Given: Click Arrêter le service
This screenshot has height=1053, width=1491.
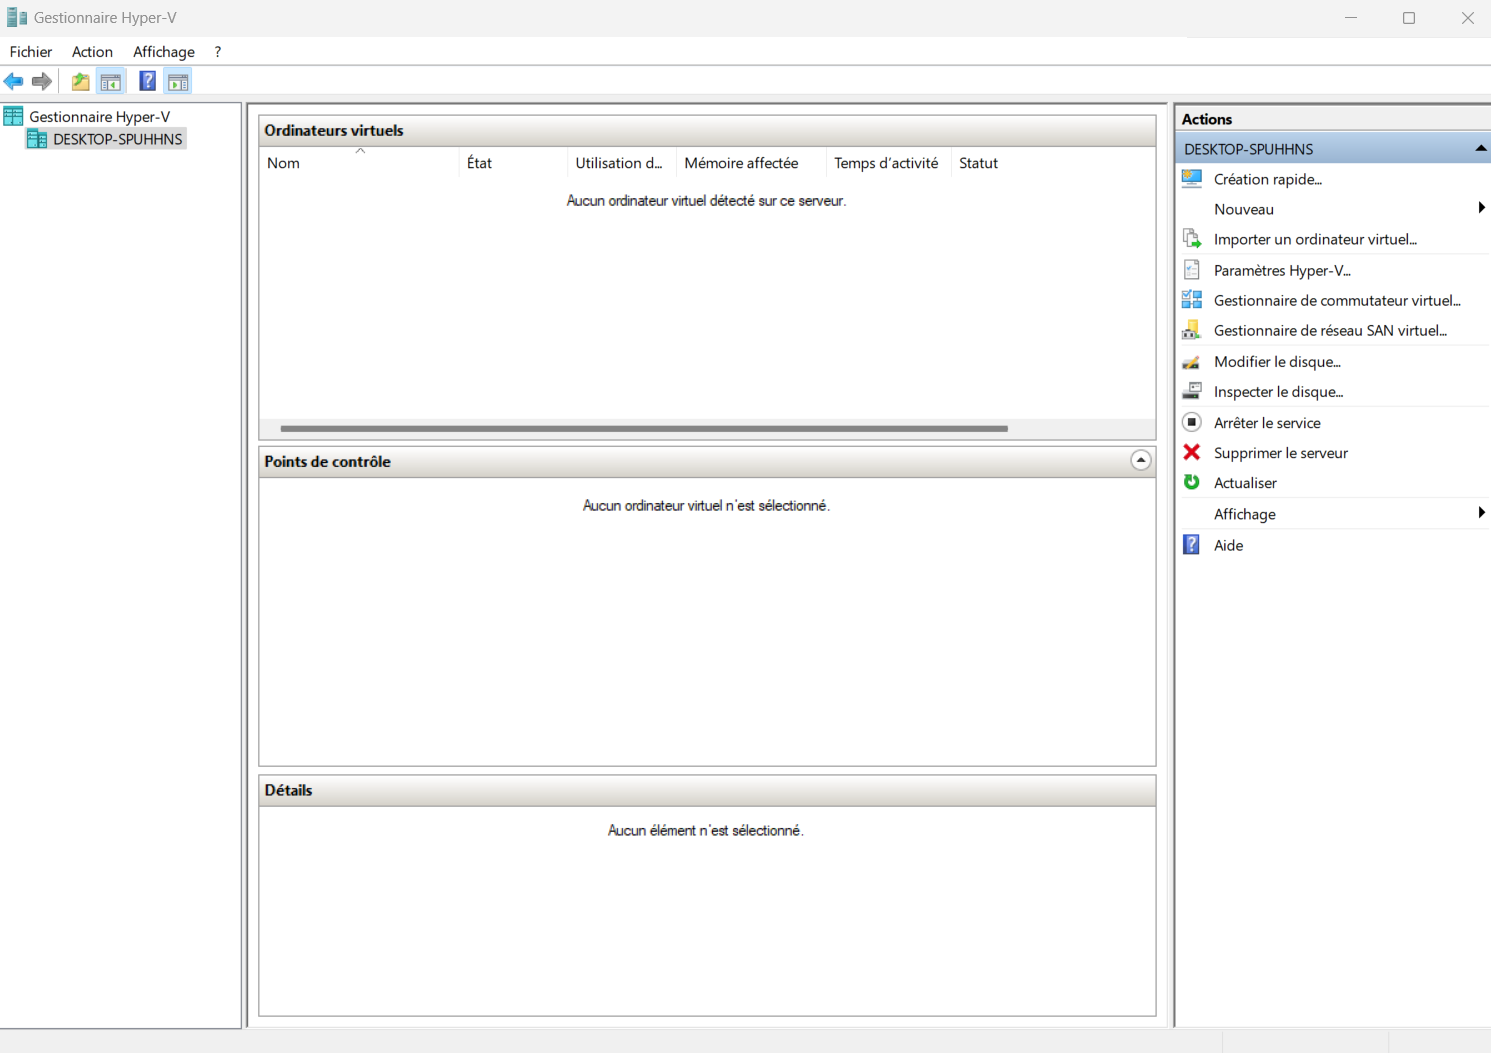Looking at the screenshot, I should pyautogui.click(x=1266, y=423).
